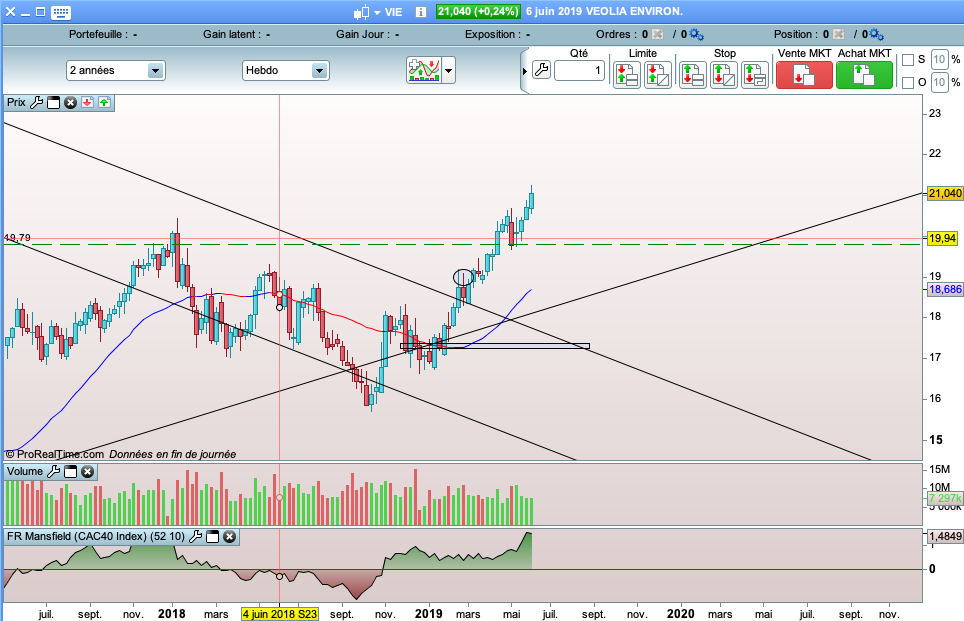This screenshot has height=621, width=964.
Task: Click the candlestick chart style icon
Action: pos(362,12)
